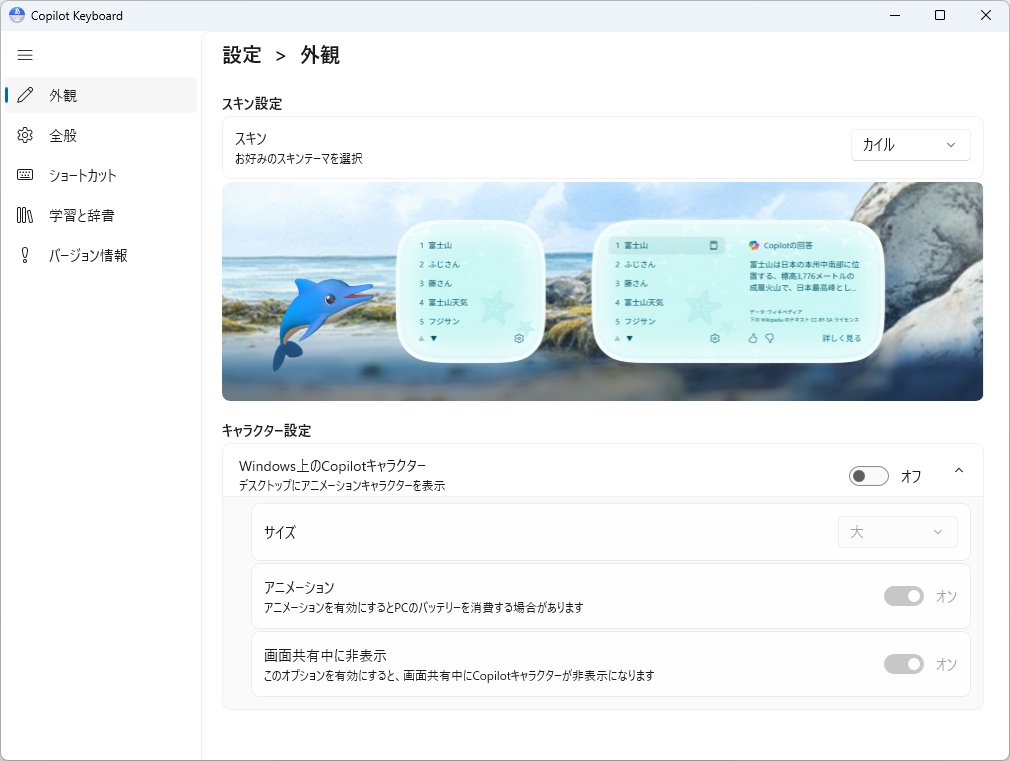The image size is (1010, 761).
Task: Minimize the Copilot Keyboard window
Action: pos(895,15)
